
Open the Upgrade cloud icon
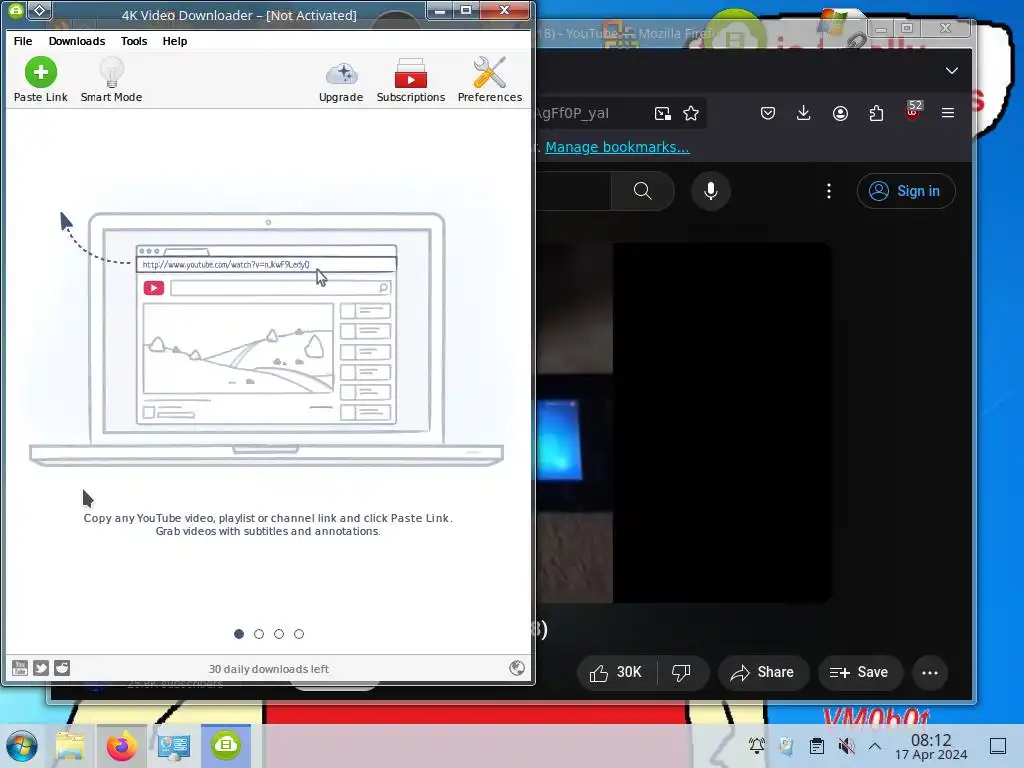pyautogui.click(x=341, y=81)
